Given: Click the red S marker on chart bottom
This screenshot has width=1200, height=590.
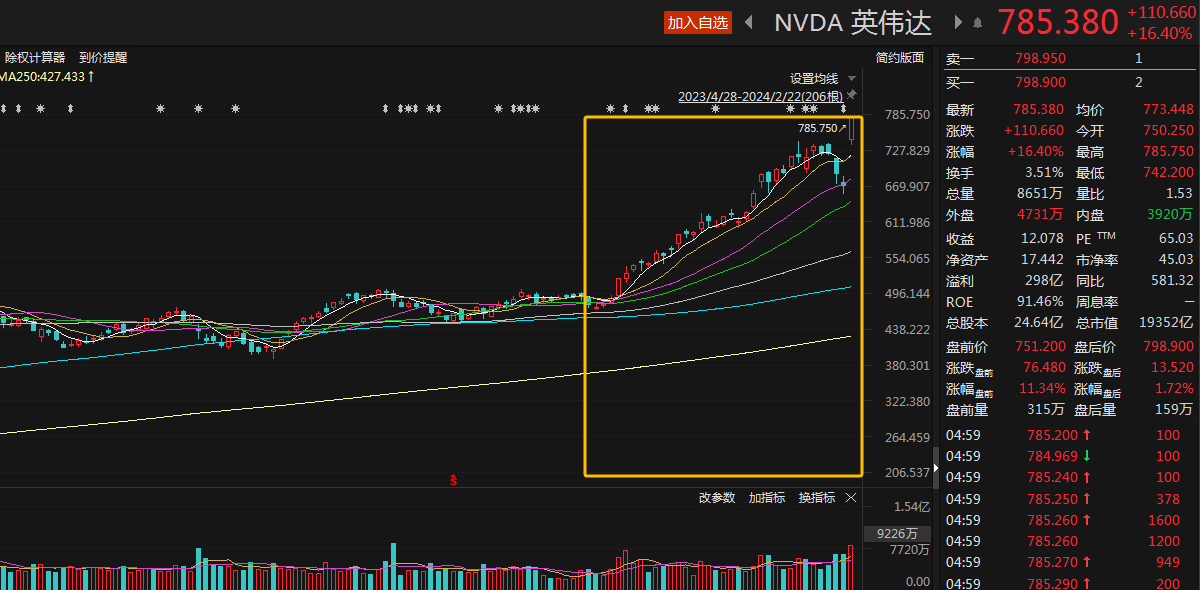Looking at the screenshot, I should [x=453, y=480].
